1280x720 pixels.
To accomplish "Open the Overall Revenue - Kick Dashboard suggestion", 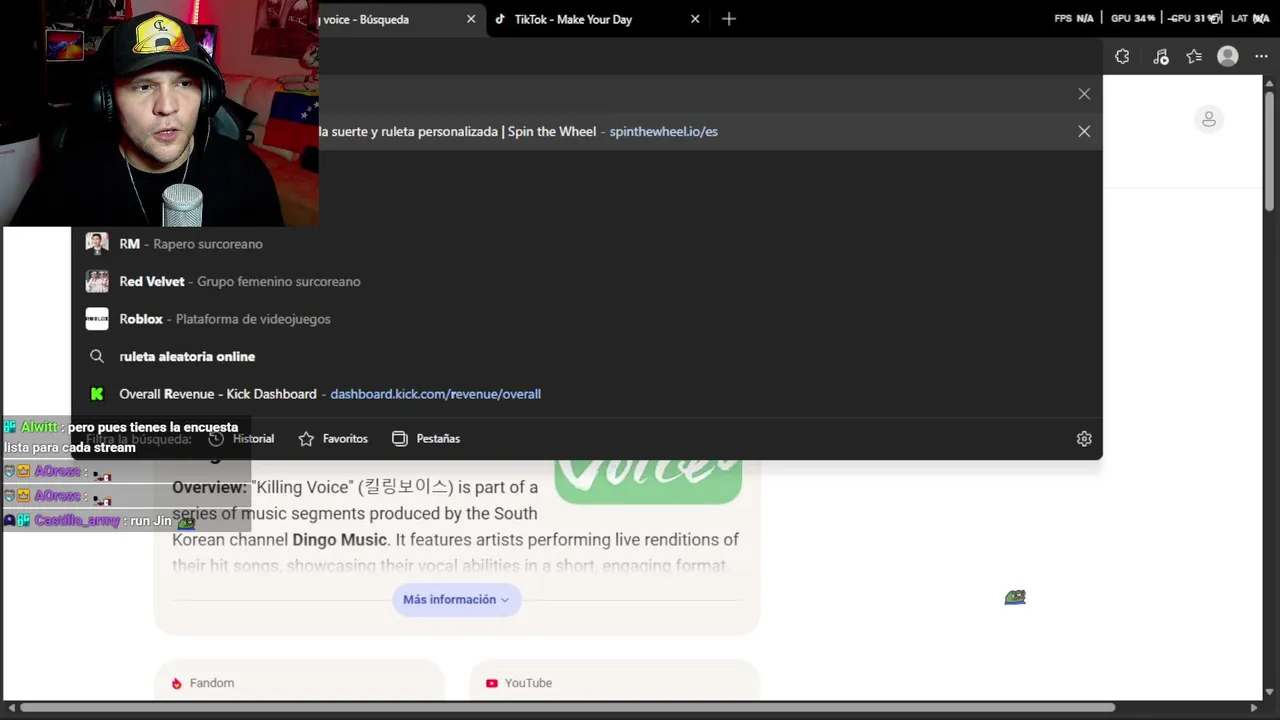I will tap(586, 394).
